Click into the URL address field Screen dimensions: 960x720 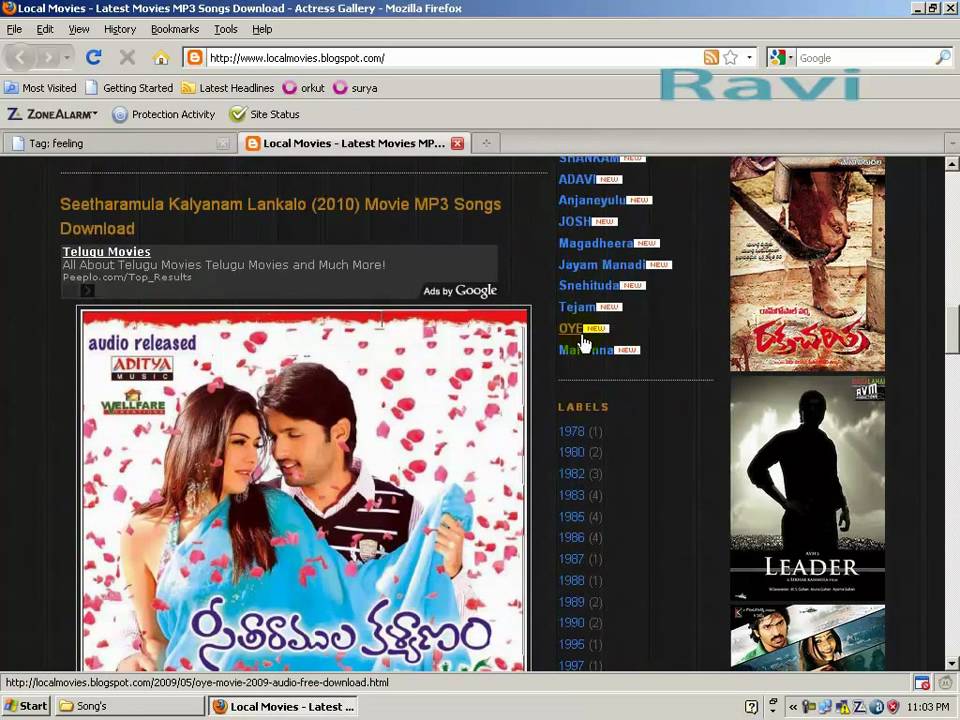pyautogui.click(x=440, y=58)
